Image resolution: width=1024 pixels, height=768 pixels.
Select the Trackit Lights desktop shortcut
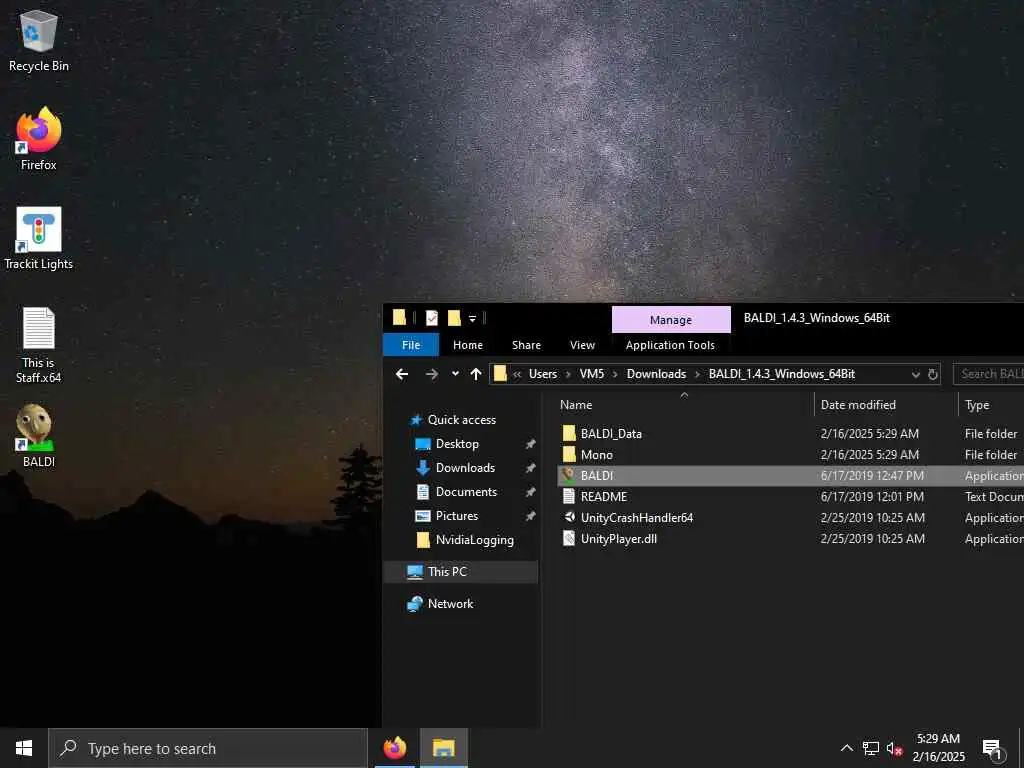pos(39,238)
